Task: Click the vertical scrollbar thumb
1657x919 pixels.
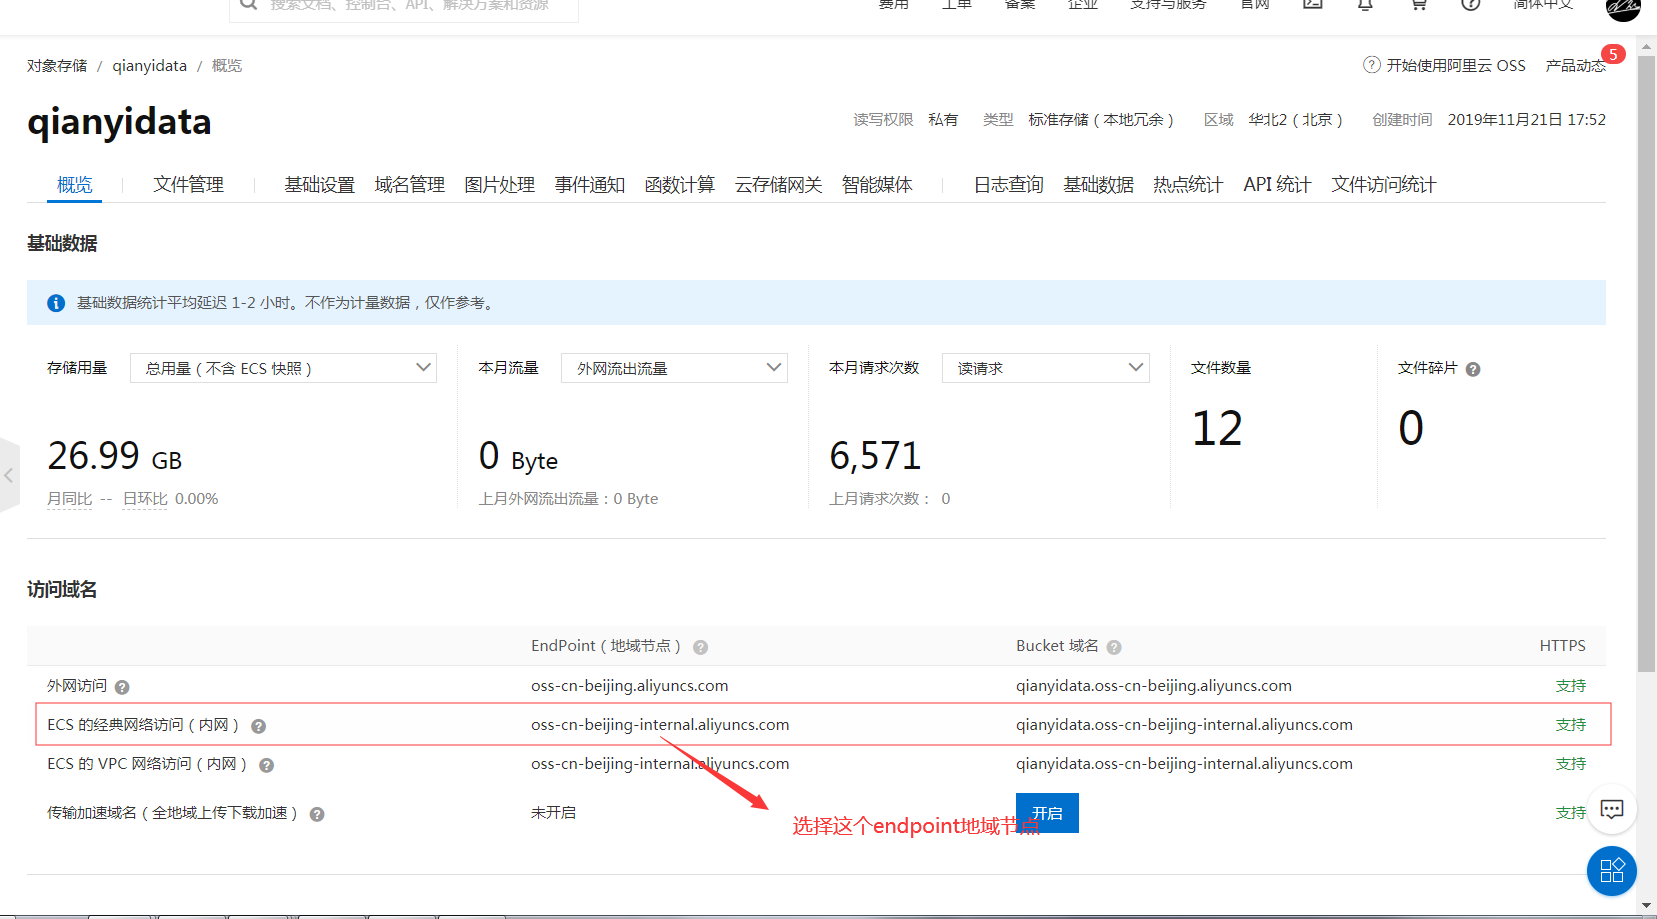Action: [x=1646, y=364]
